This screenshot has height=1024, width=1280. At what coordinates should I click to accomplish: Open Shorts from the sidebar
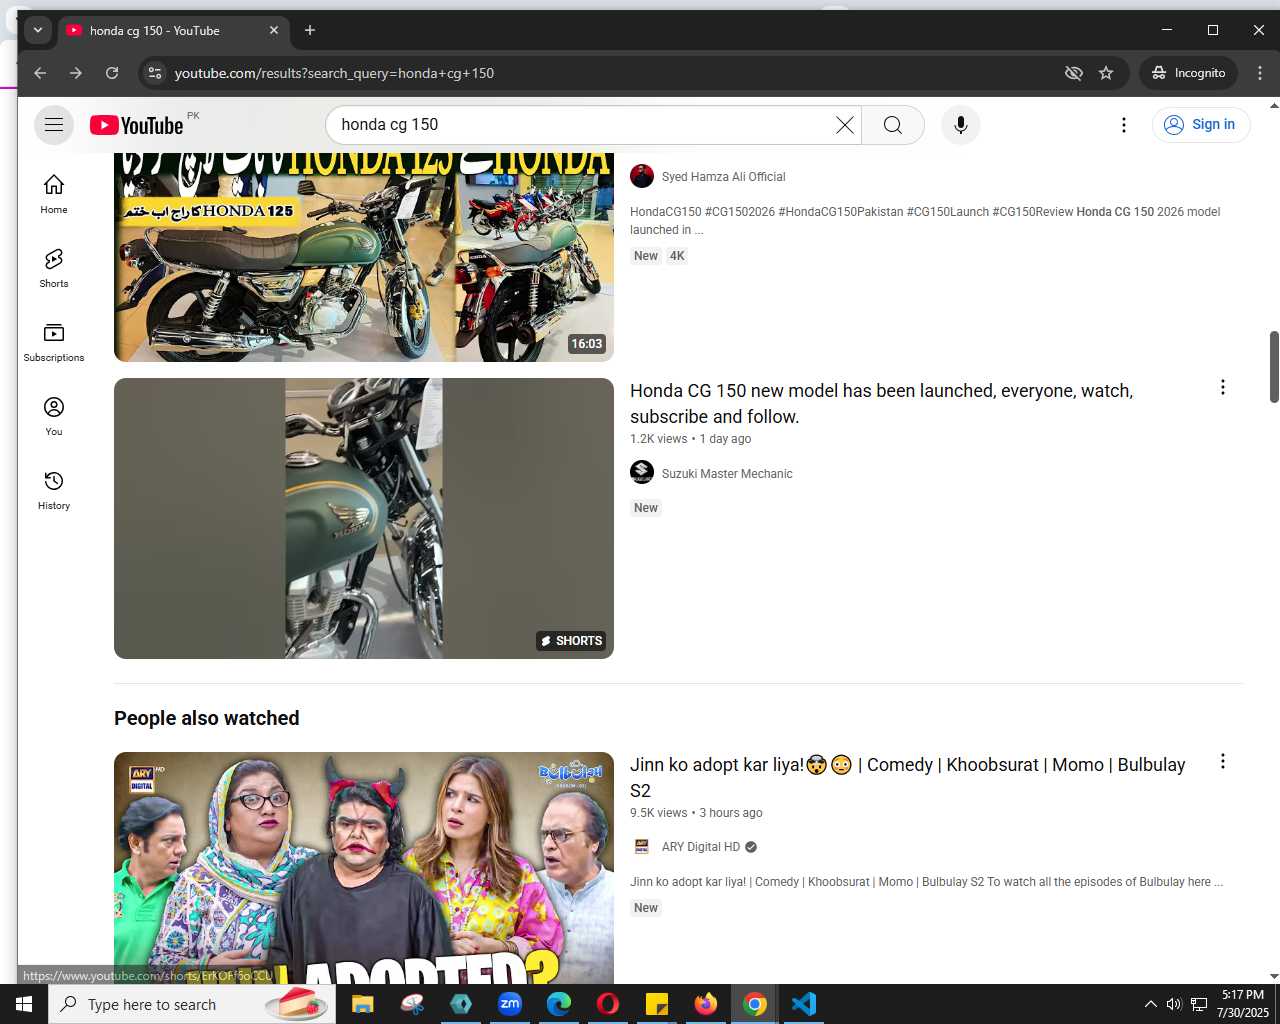[54, 268]
